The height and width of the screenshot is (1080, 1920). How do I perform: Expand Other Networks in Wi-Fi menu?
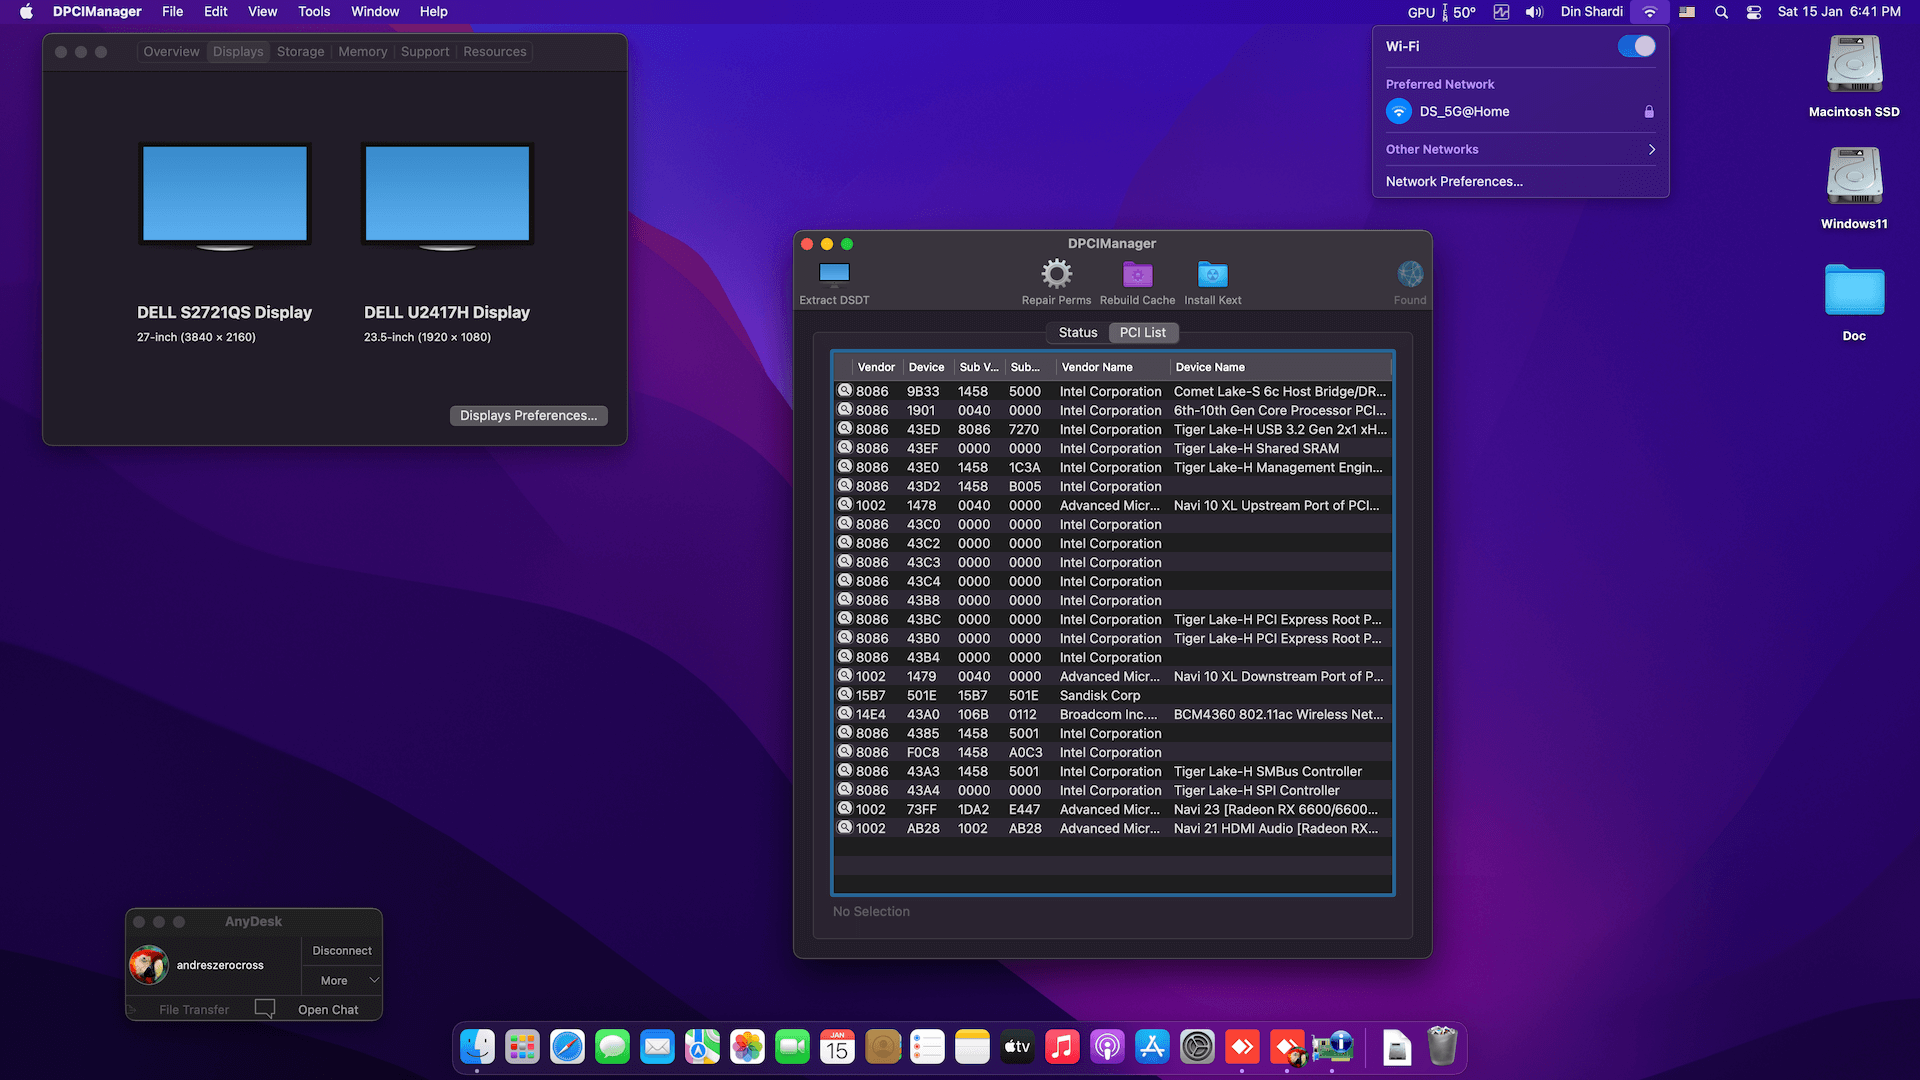[x=1518, y=149]
